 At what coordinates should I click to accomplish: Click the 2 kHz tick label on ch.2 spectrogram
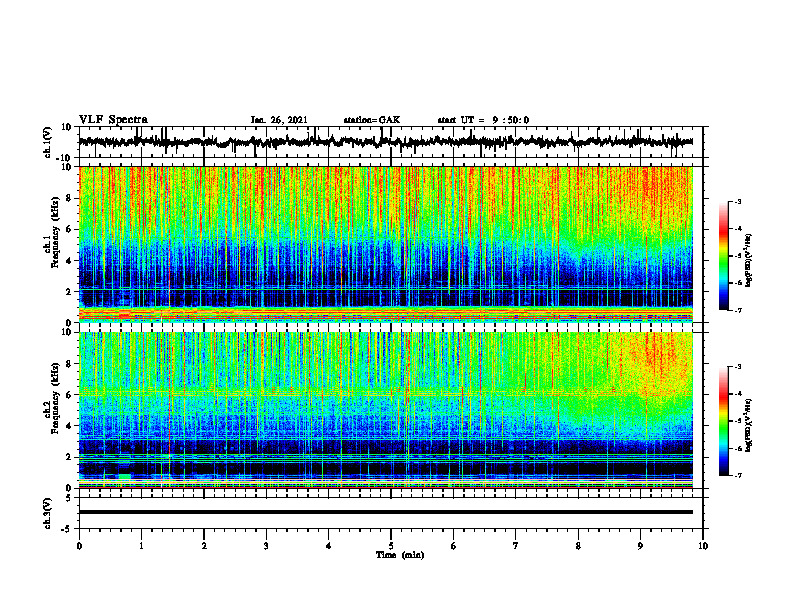(70, 457)
